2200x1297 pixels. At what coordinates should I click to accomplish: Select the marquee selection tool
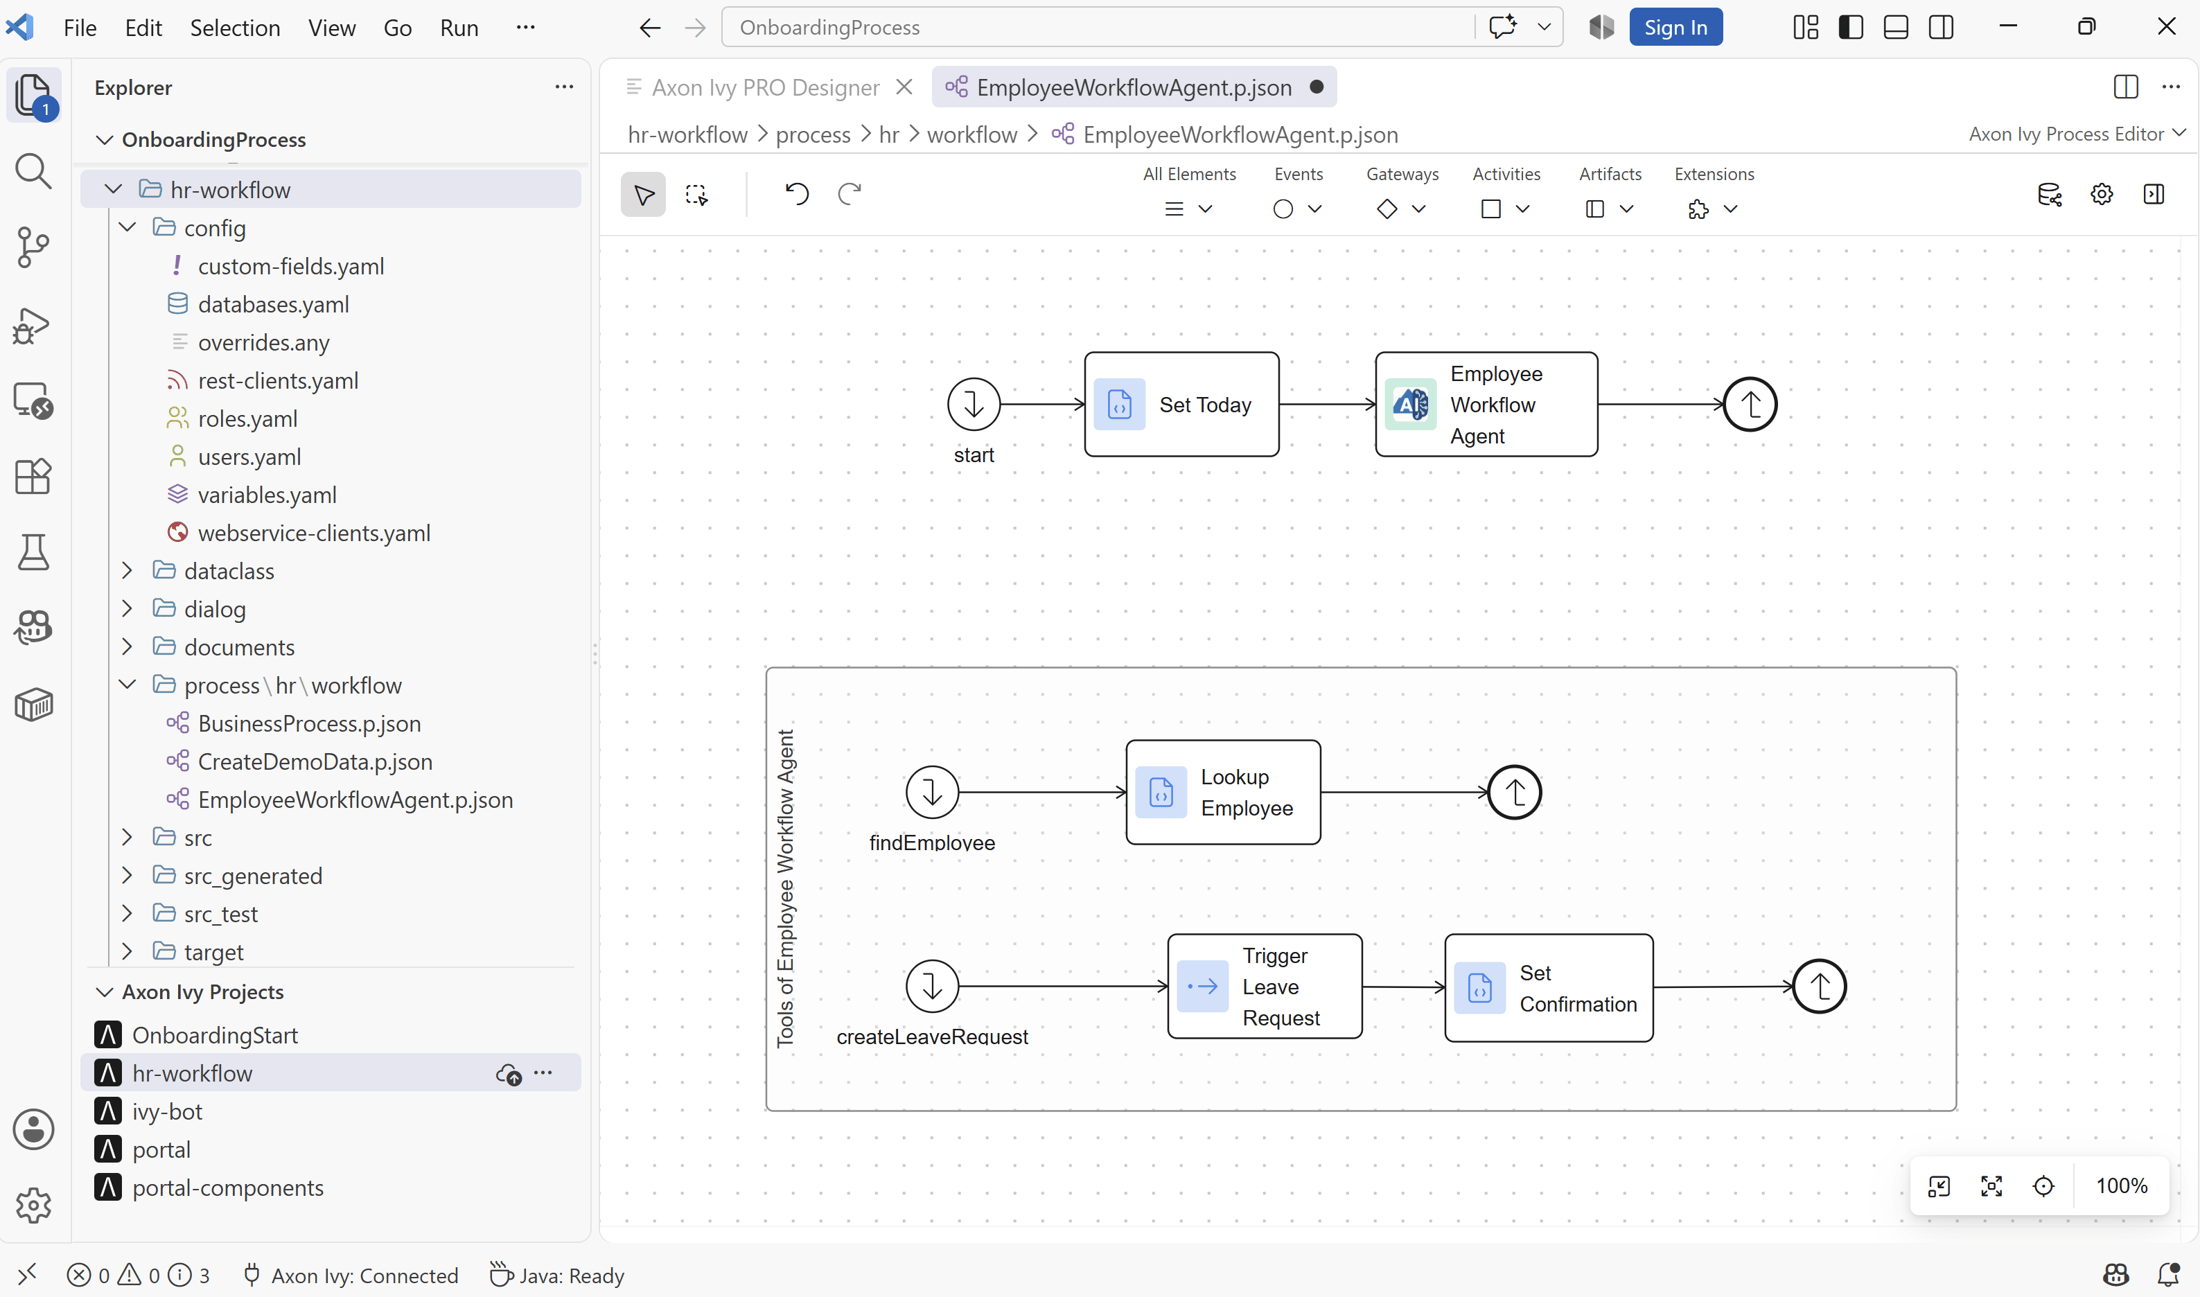click(x=696, y=194)
